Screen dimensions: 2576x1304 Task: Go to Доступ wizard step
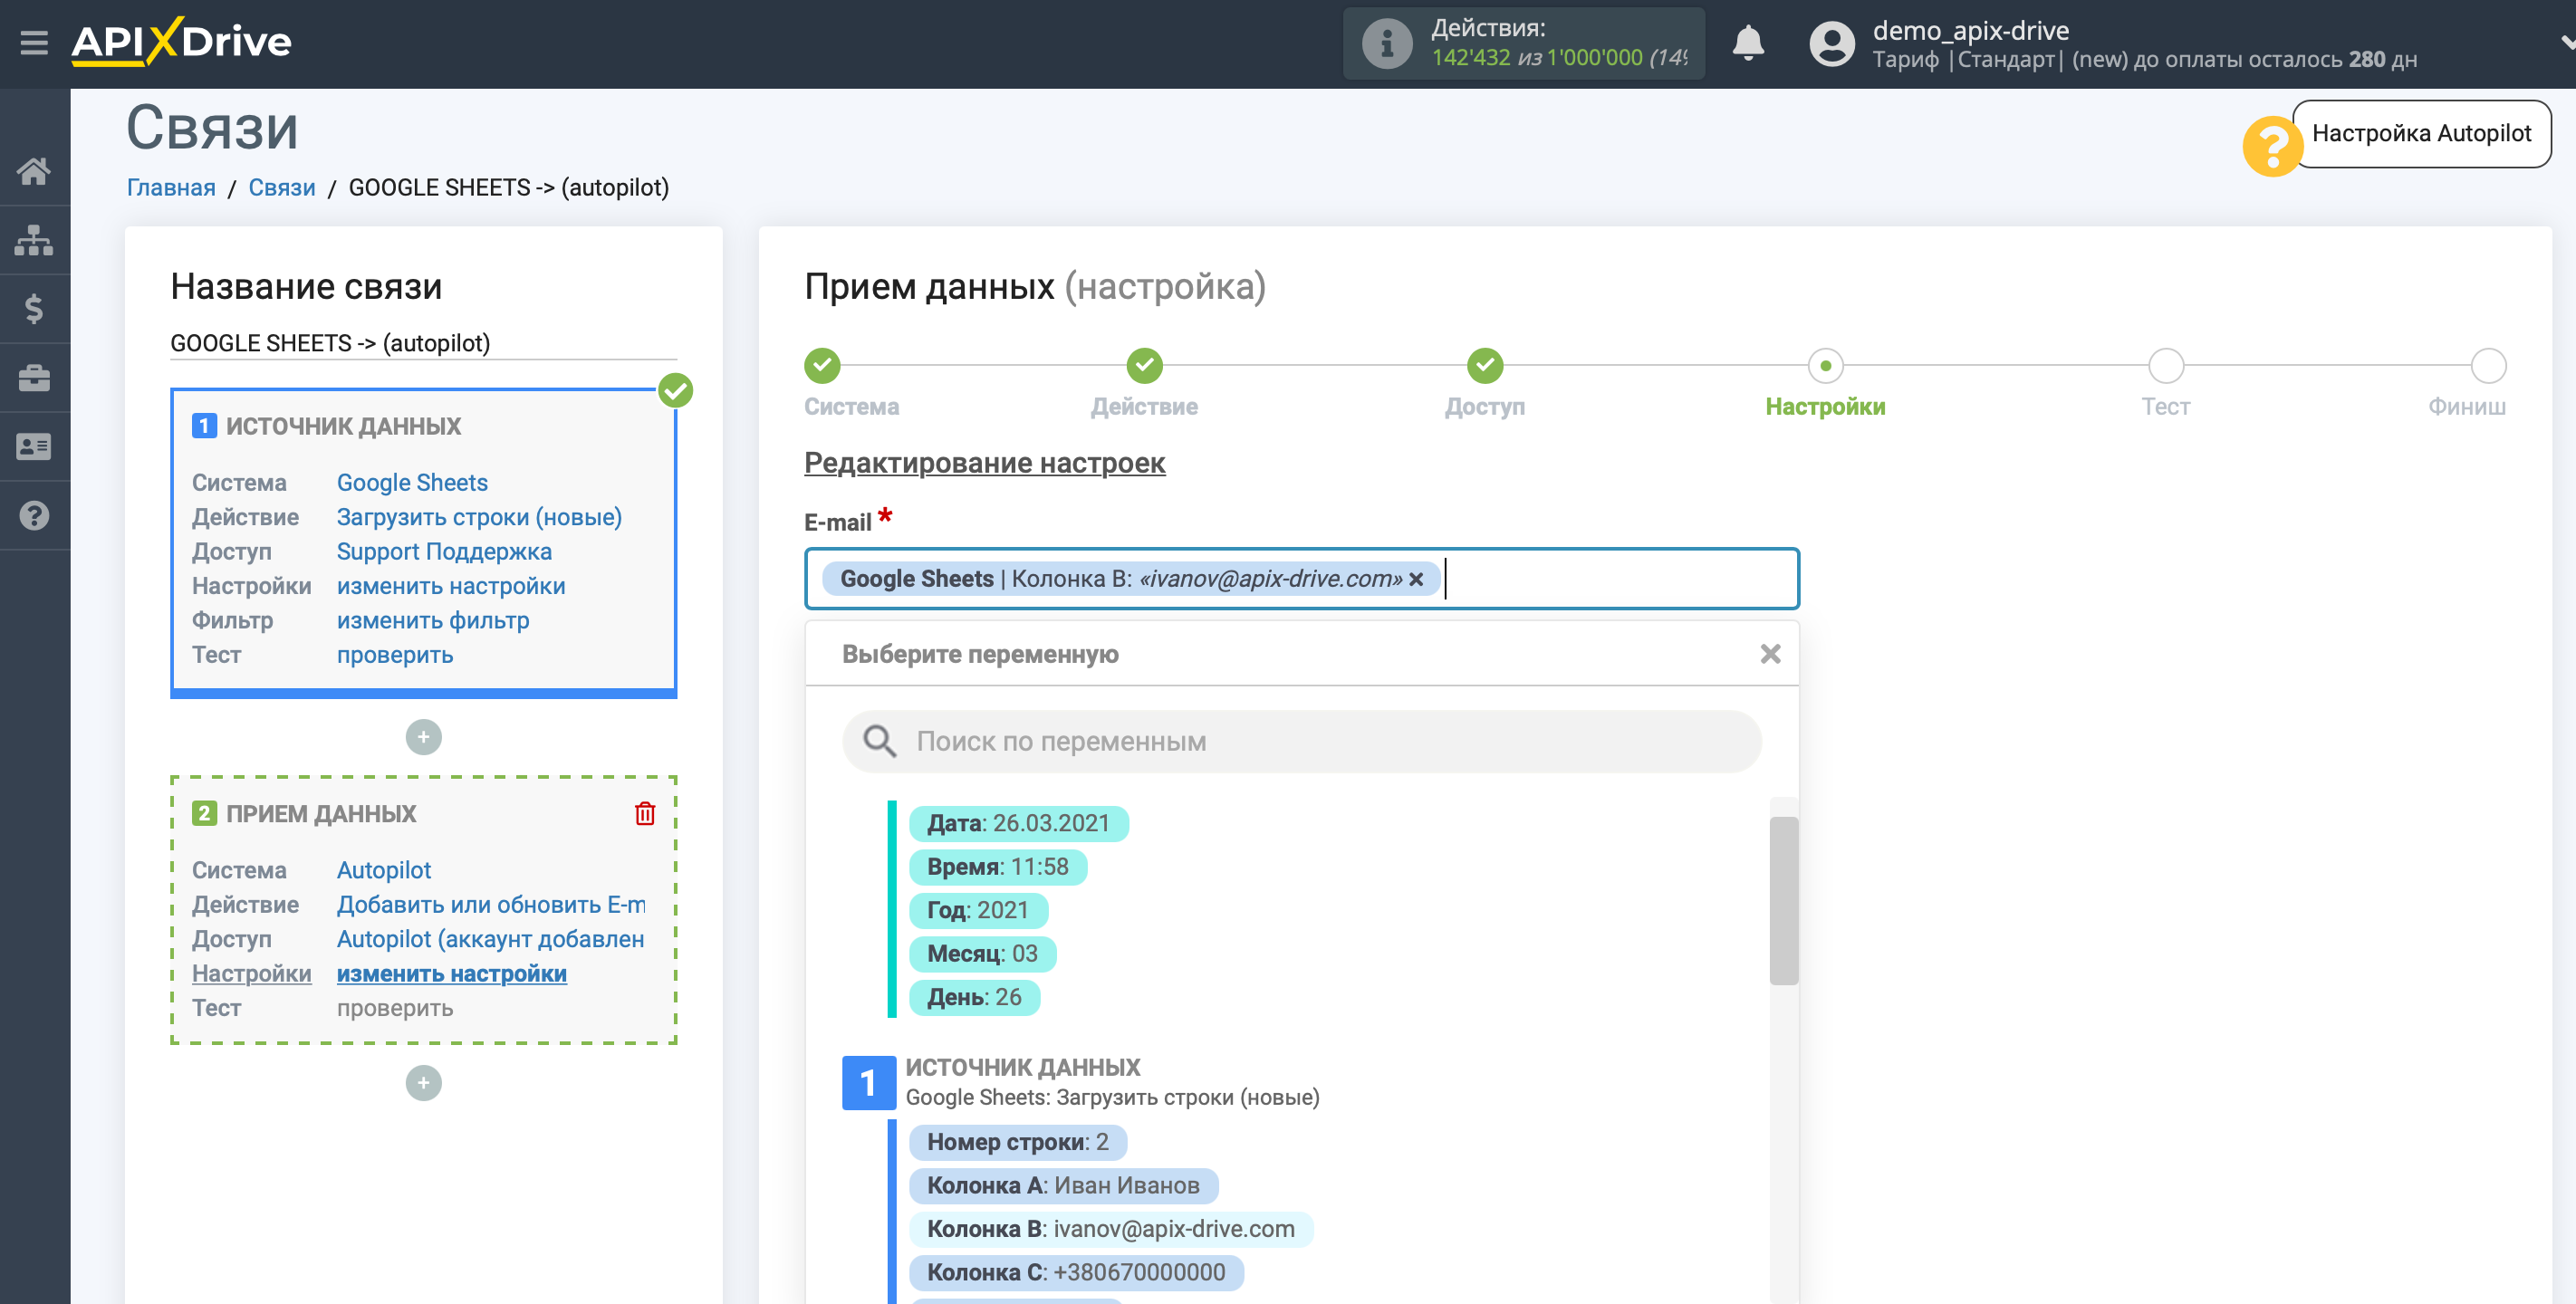[x=1485, y=366]
